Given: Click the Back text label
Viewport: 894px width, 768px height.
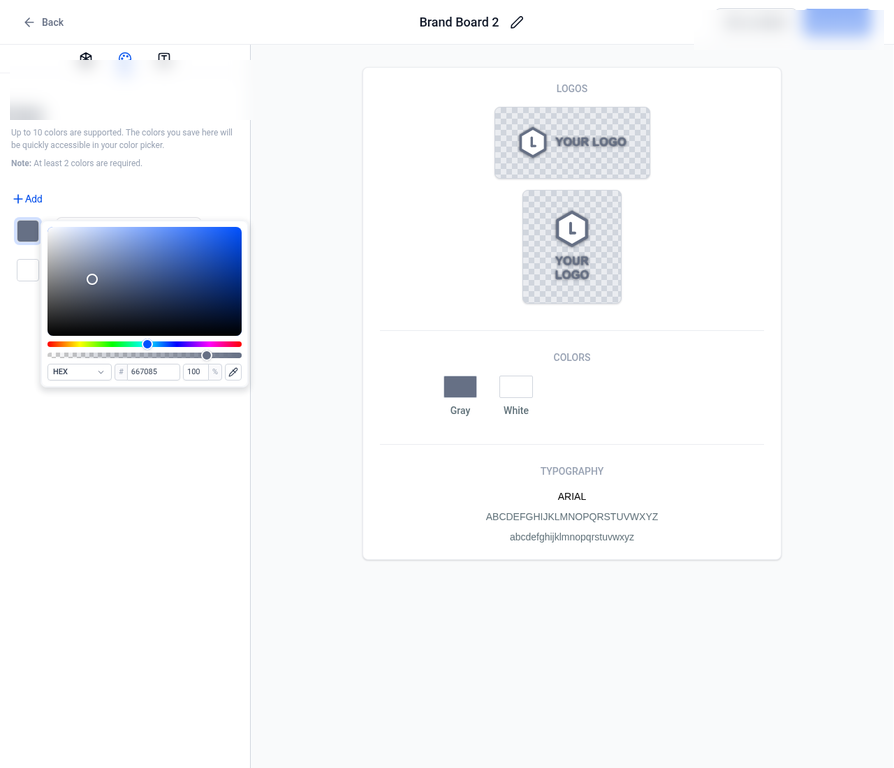Looking at the screenshot, I should [52, 22].
